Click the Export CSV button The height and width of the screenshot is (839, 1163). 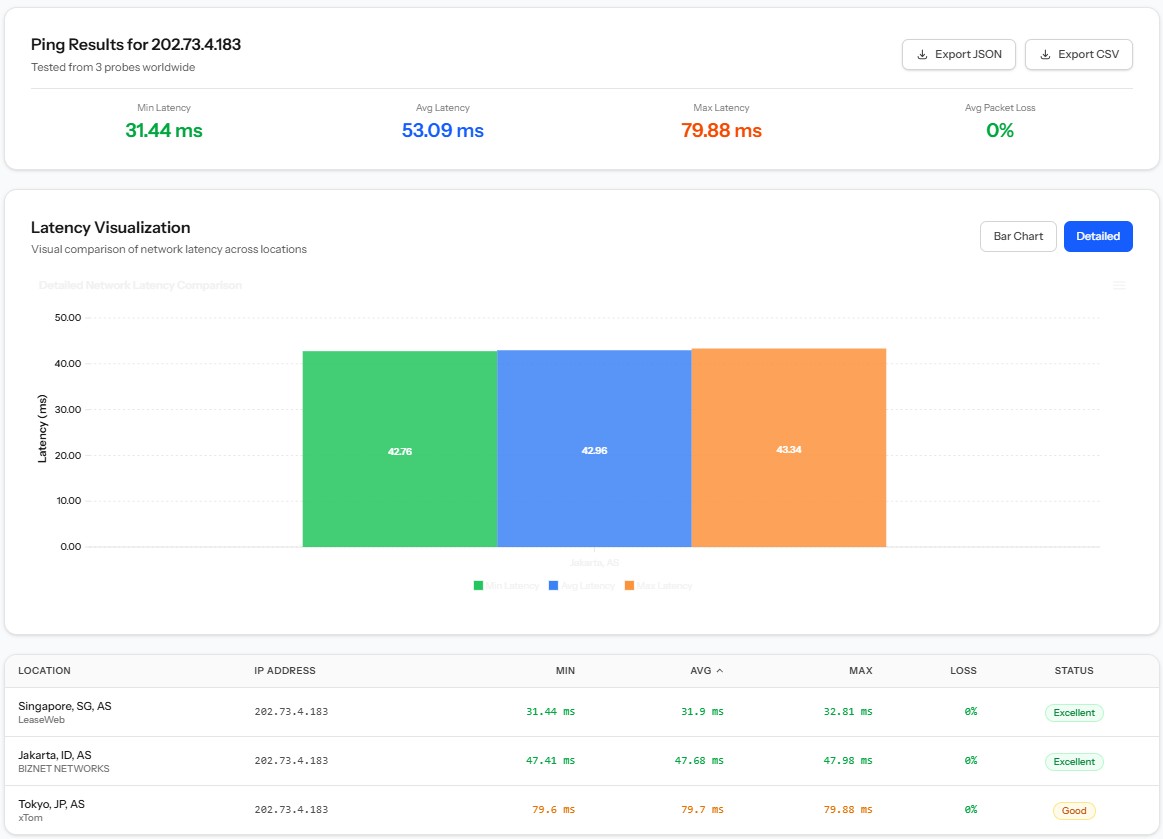tap(1078, 55)
